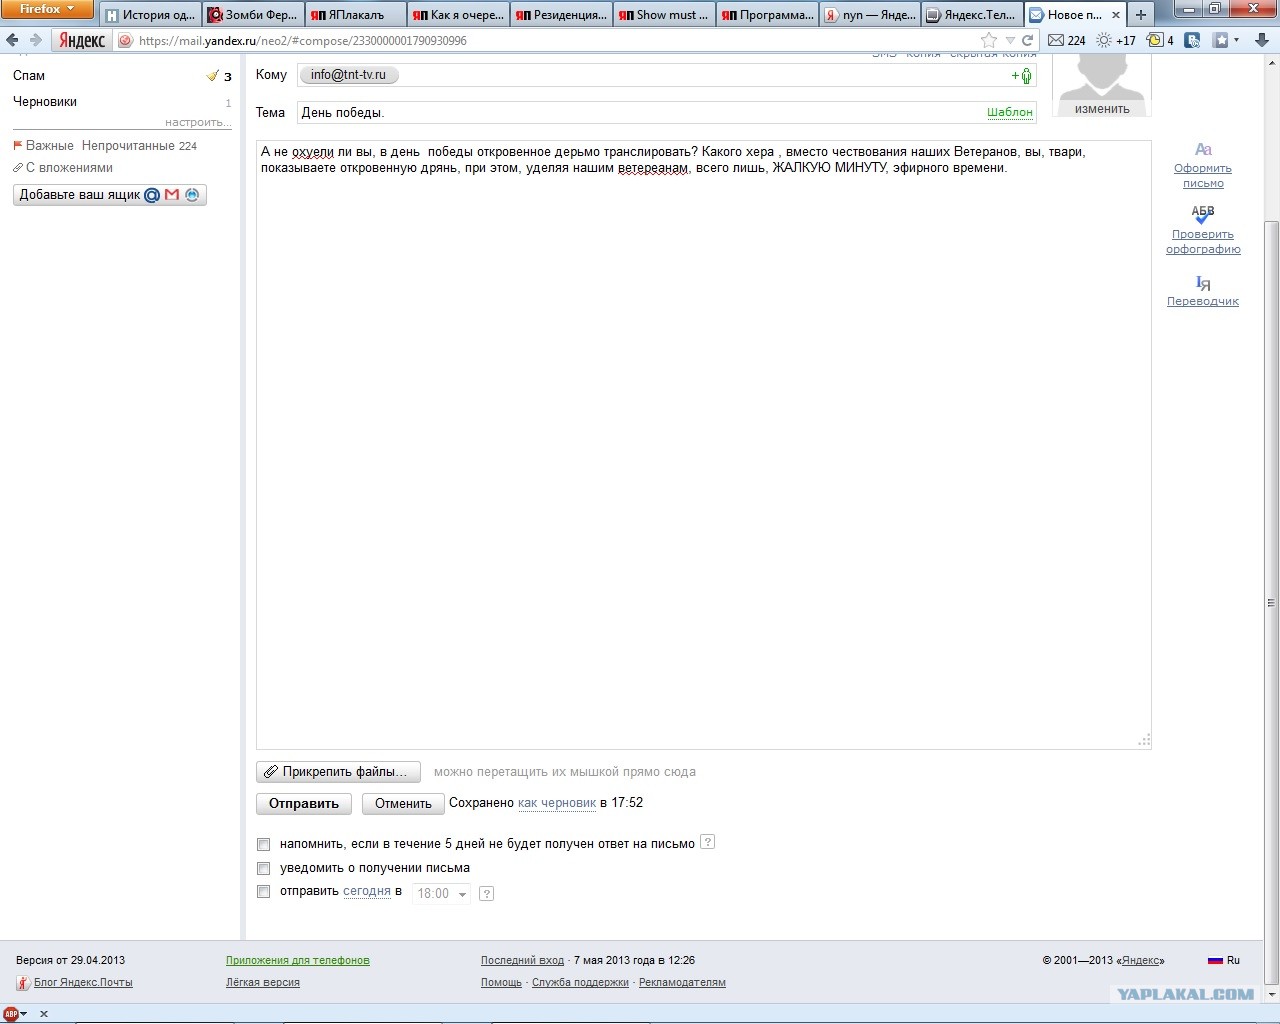Tick the 'отправить сегодня в' scheduled send checkbox
This screenshot has width=1280, height=1024.
pyautogui.click(x=264, y=892)
